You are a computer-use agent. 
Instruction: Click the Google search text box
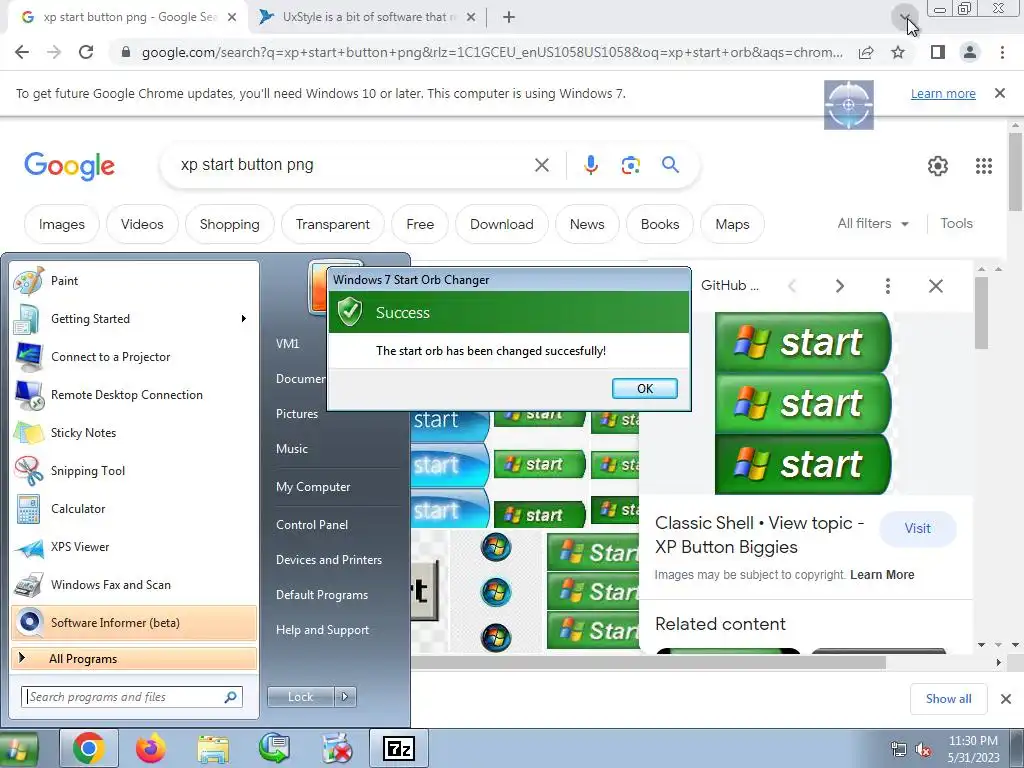[353, 165]
